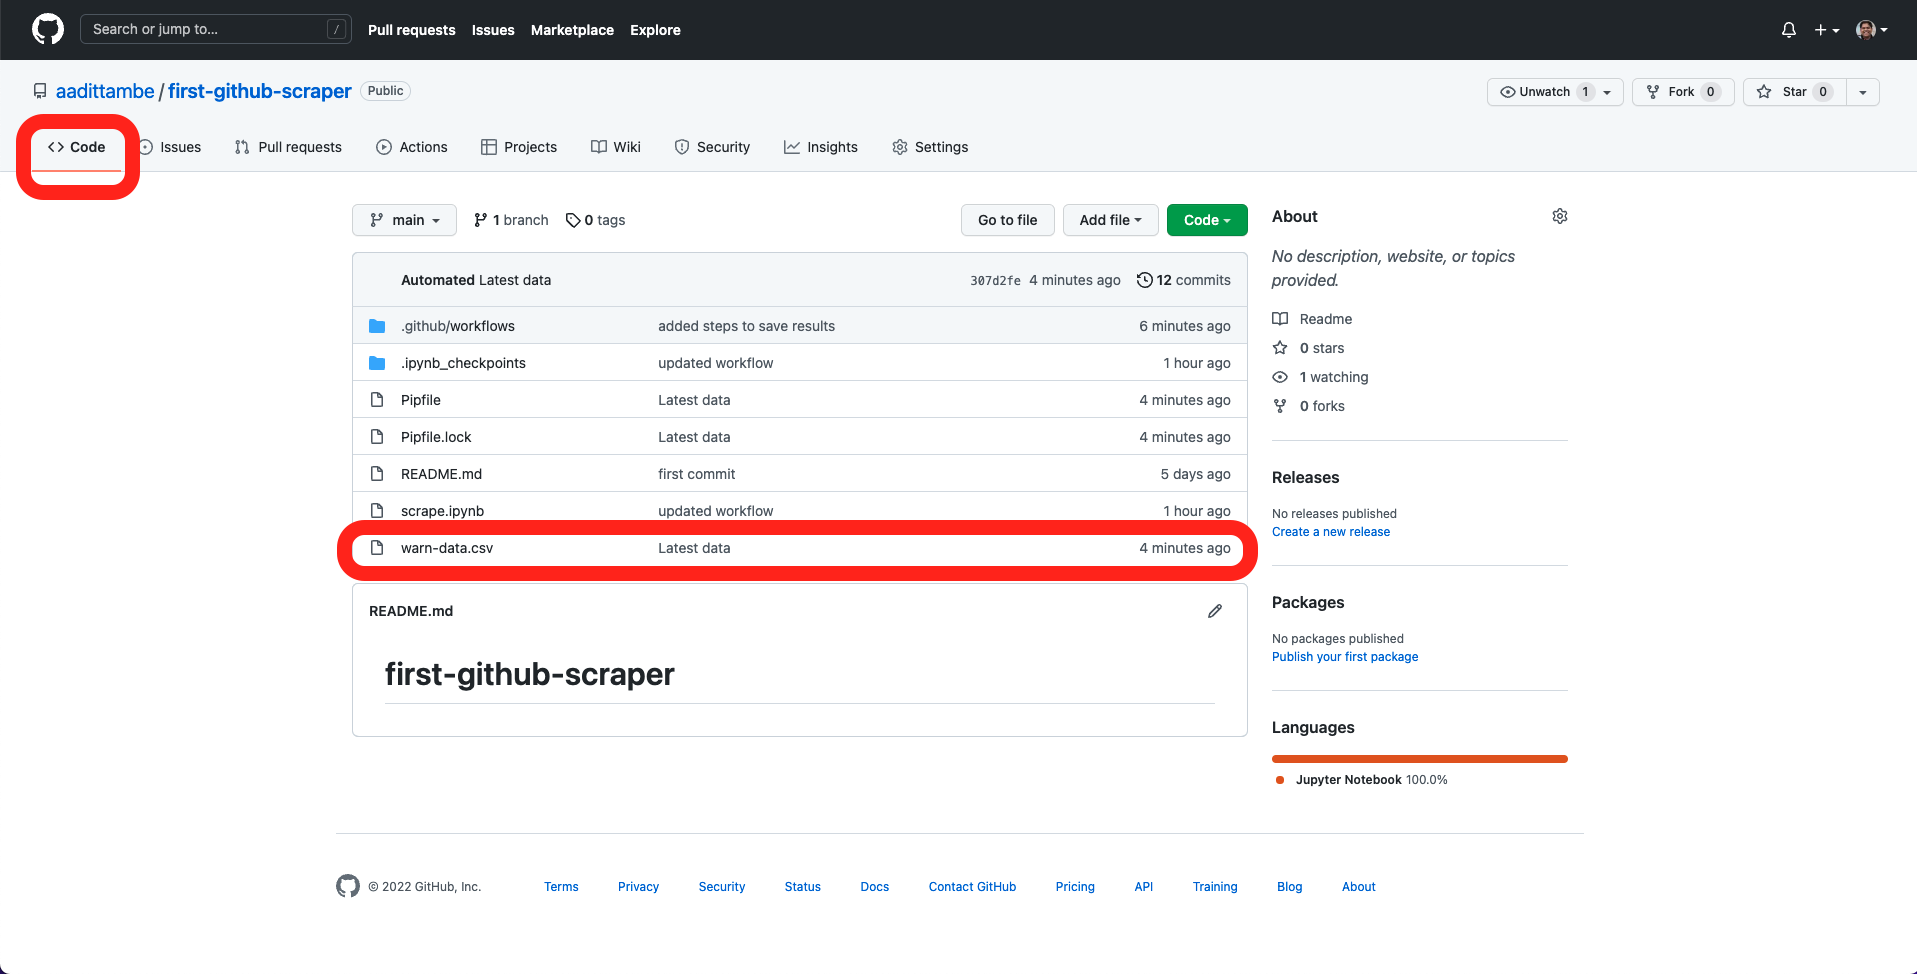1917x974 pixels.
Task: Click the file icon for README.md row
Action: point(377,474)
